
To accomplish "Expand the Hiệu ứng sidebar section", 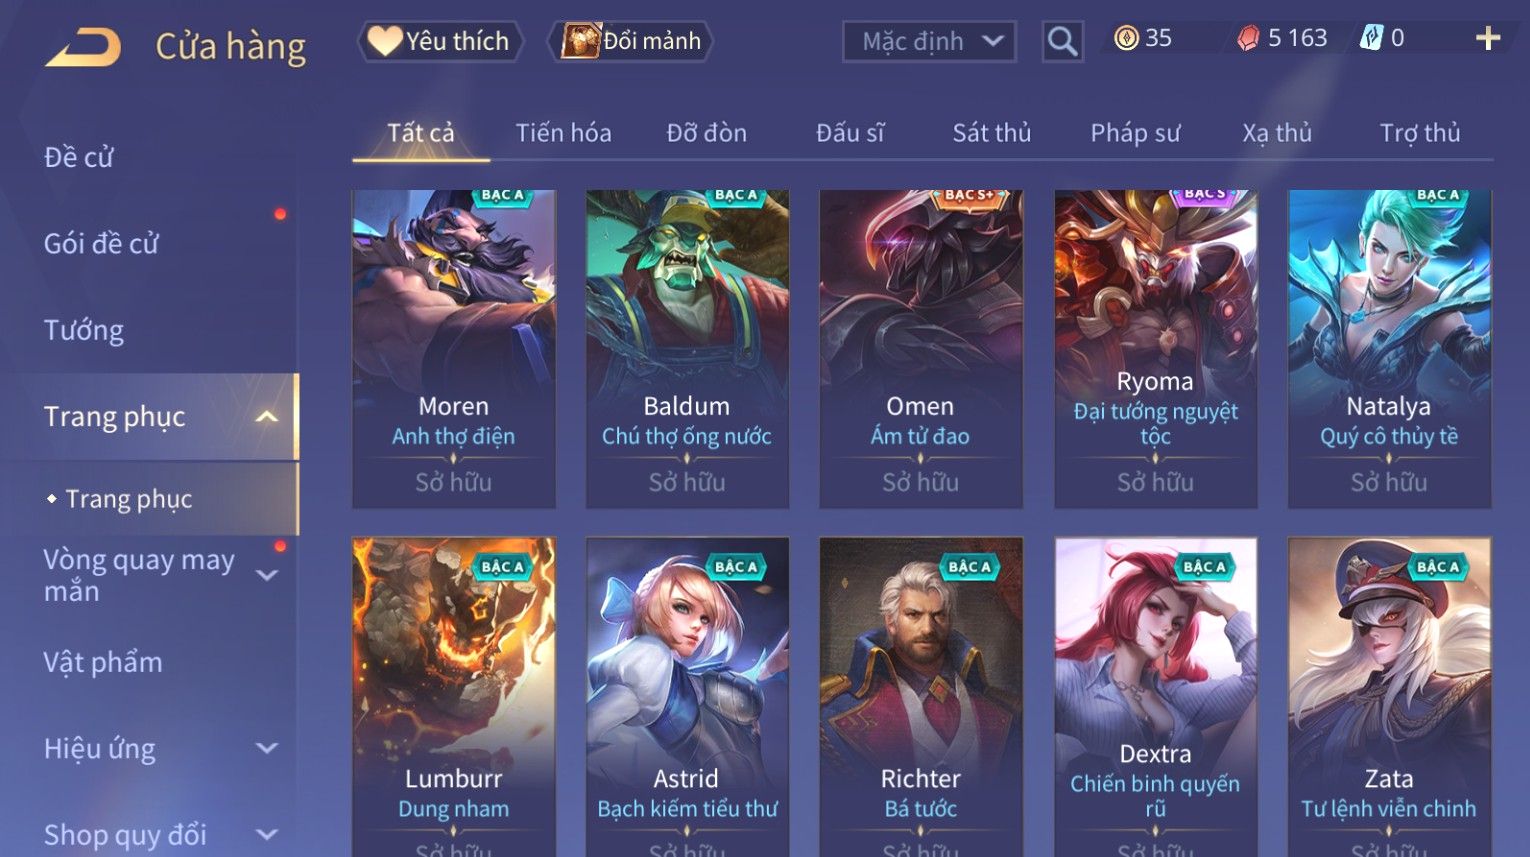I will (267, 748).
